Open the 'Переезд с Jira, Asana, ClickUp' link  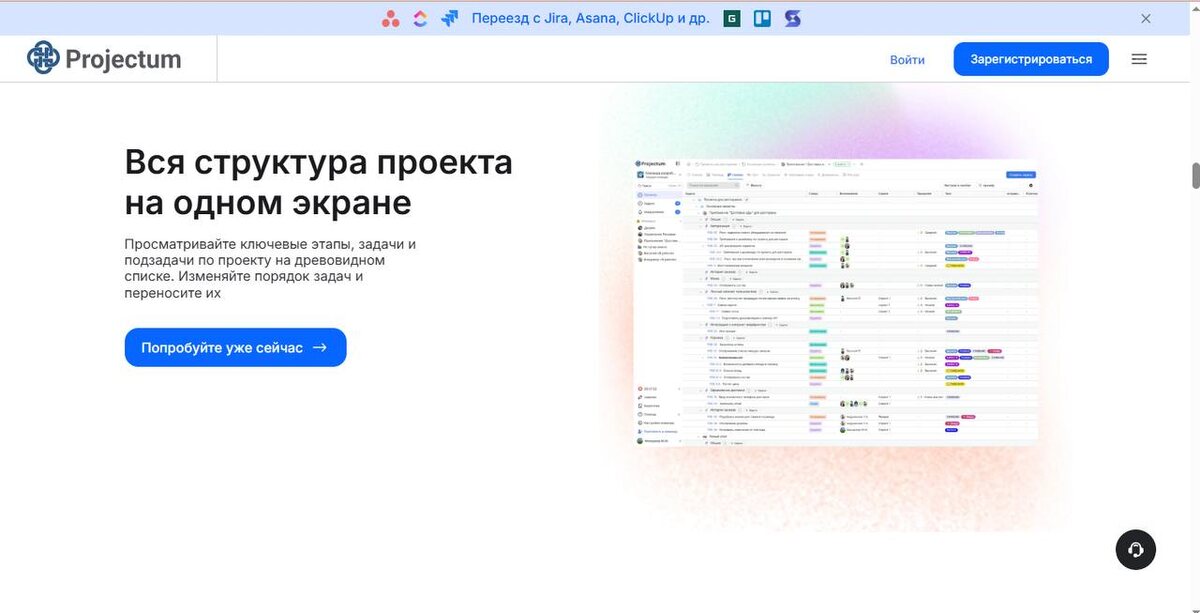(590, 18)
